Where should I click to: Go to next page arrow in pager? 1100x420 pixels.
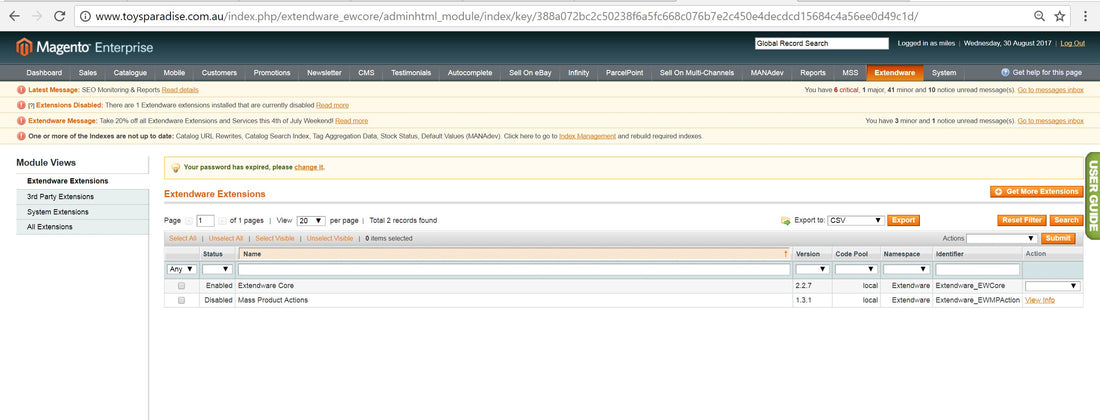click(x=222, y=220)
